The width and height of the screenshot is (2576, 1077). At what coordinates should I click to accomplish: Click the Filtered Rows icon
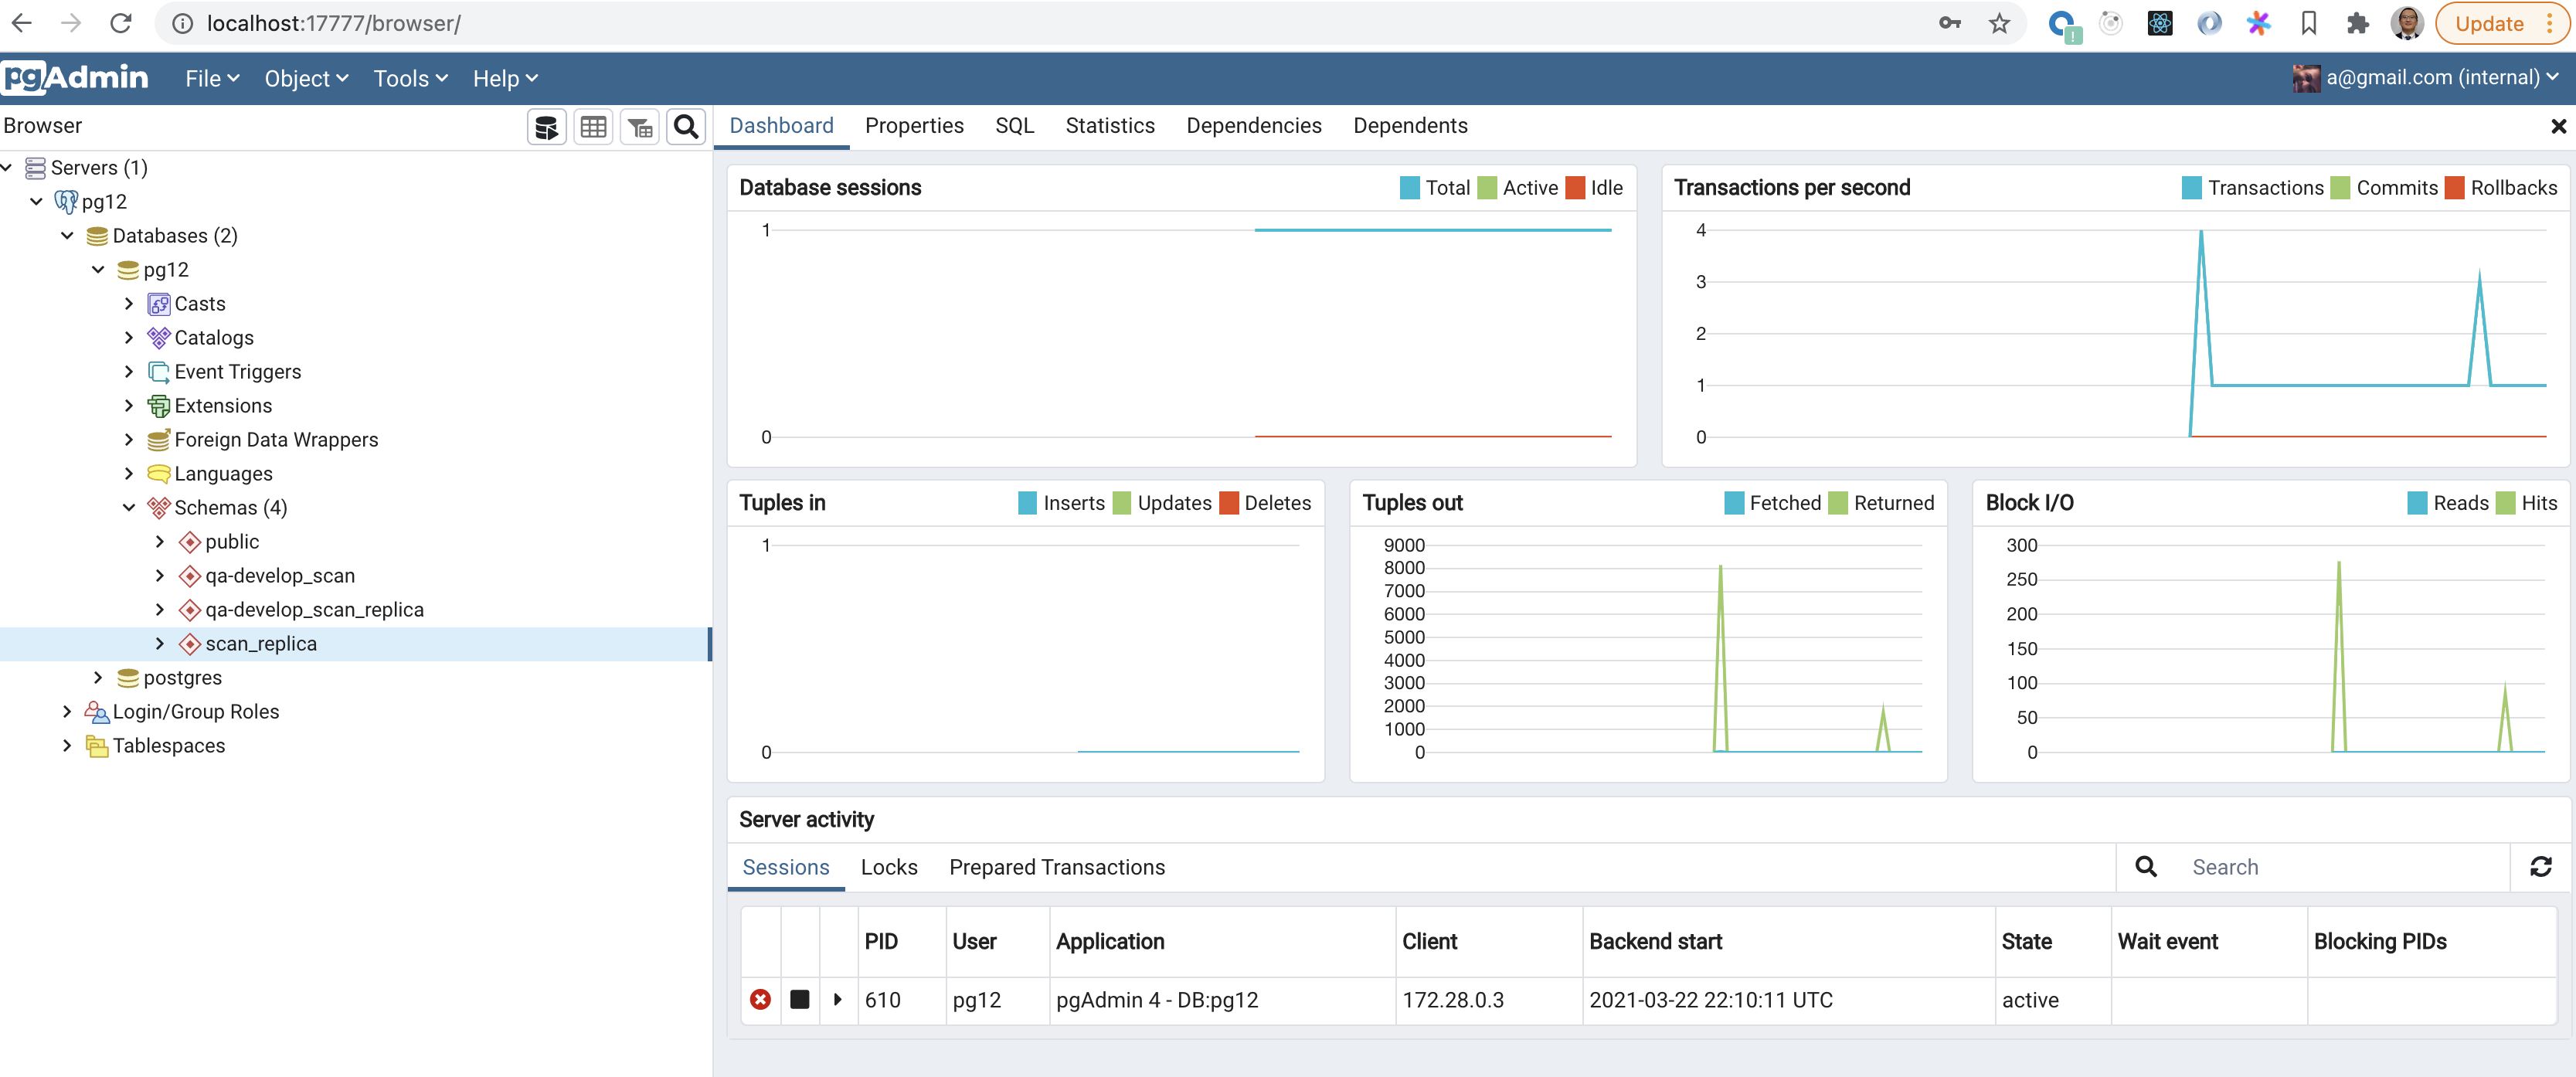pyautogui.click(x=640, y=127)
